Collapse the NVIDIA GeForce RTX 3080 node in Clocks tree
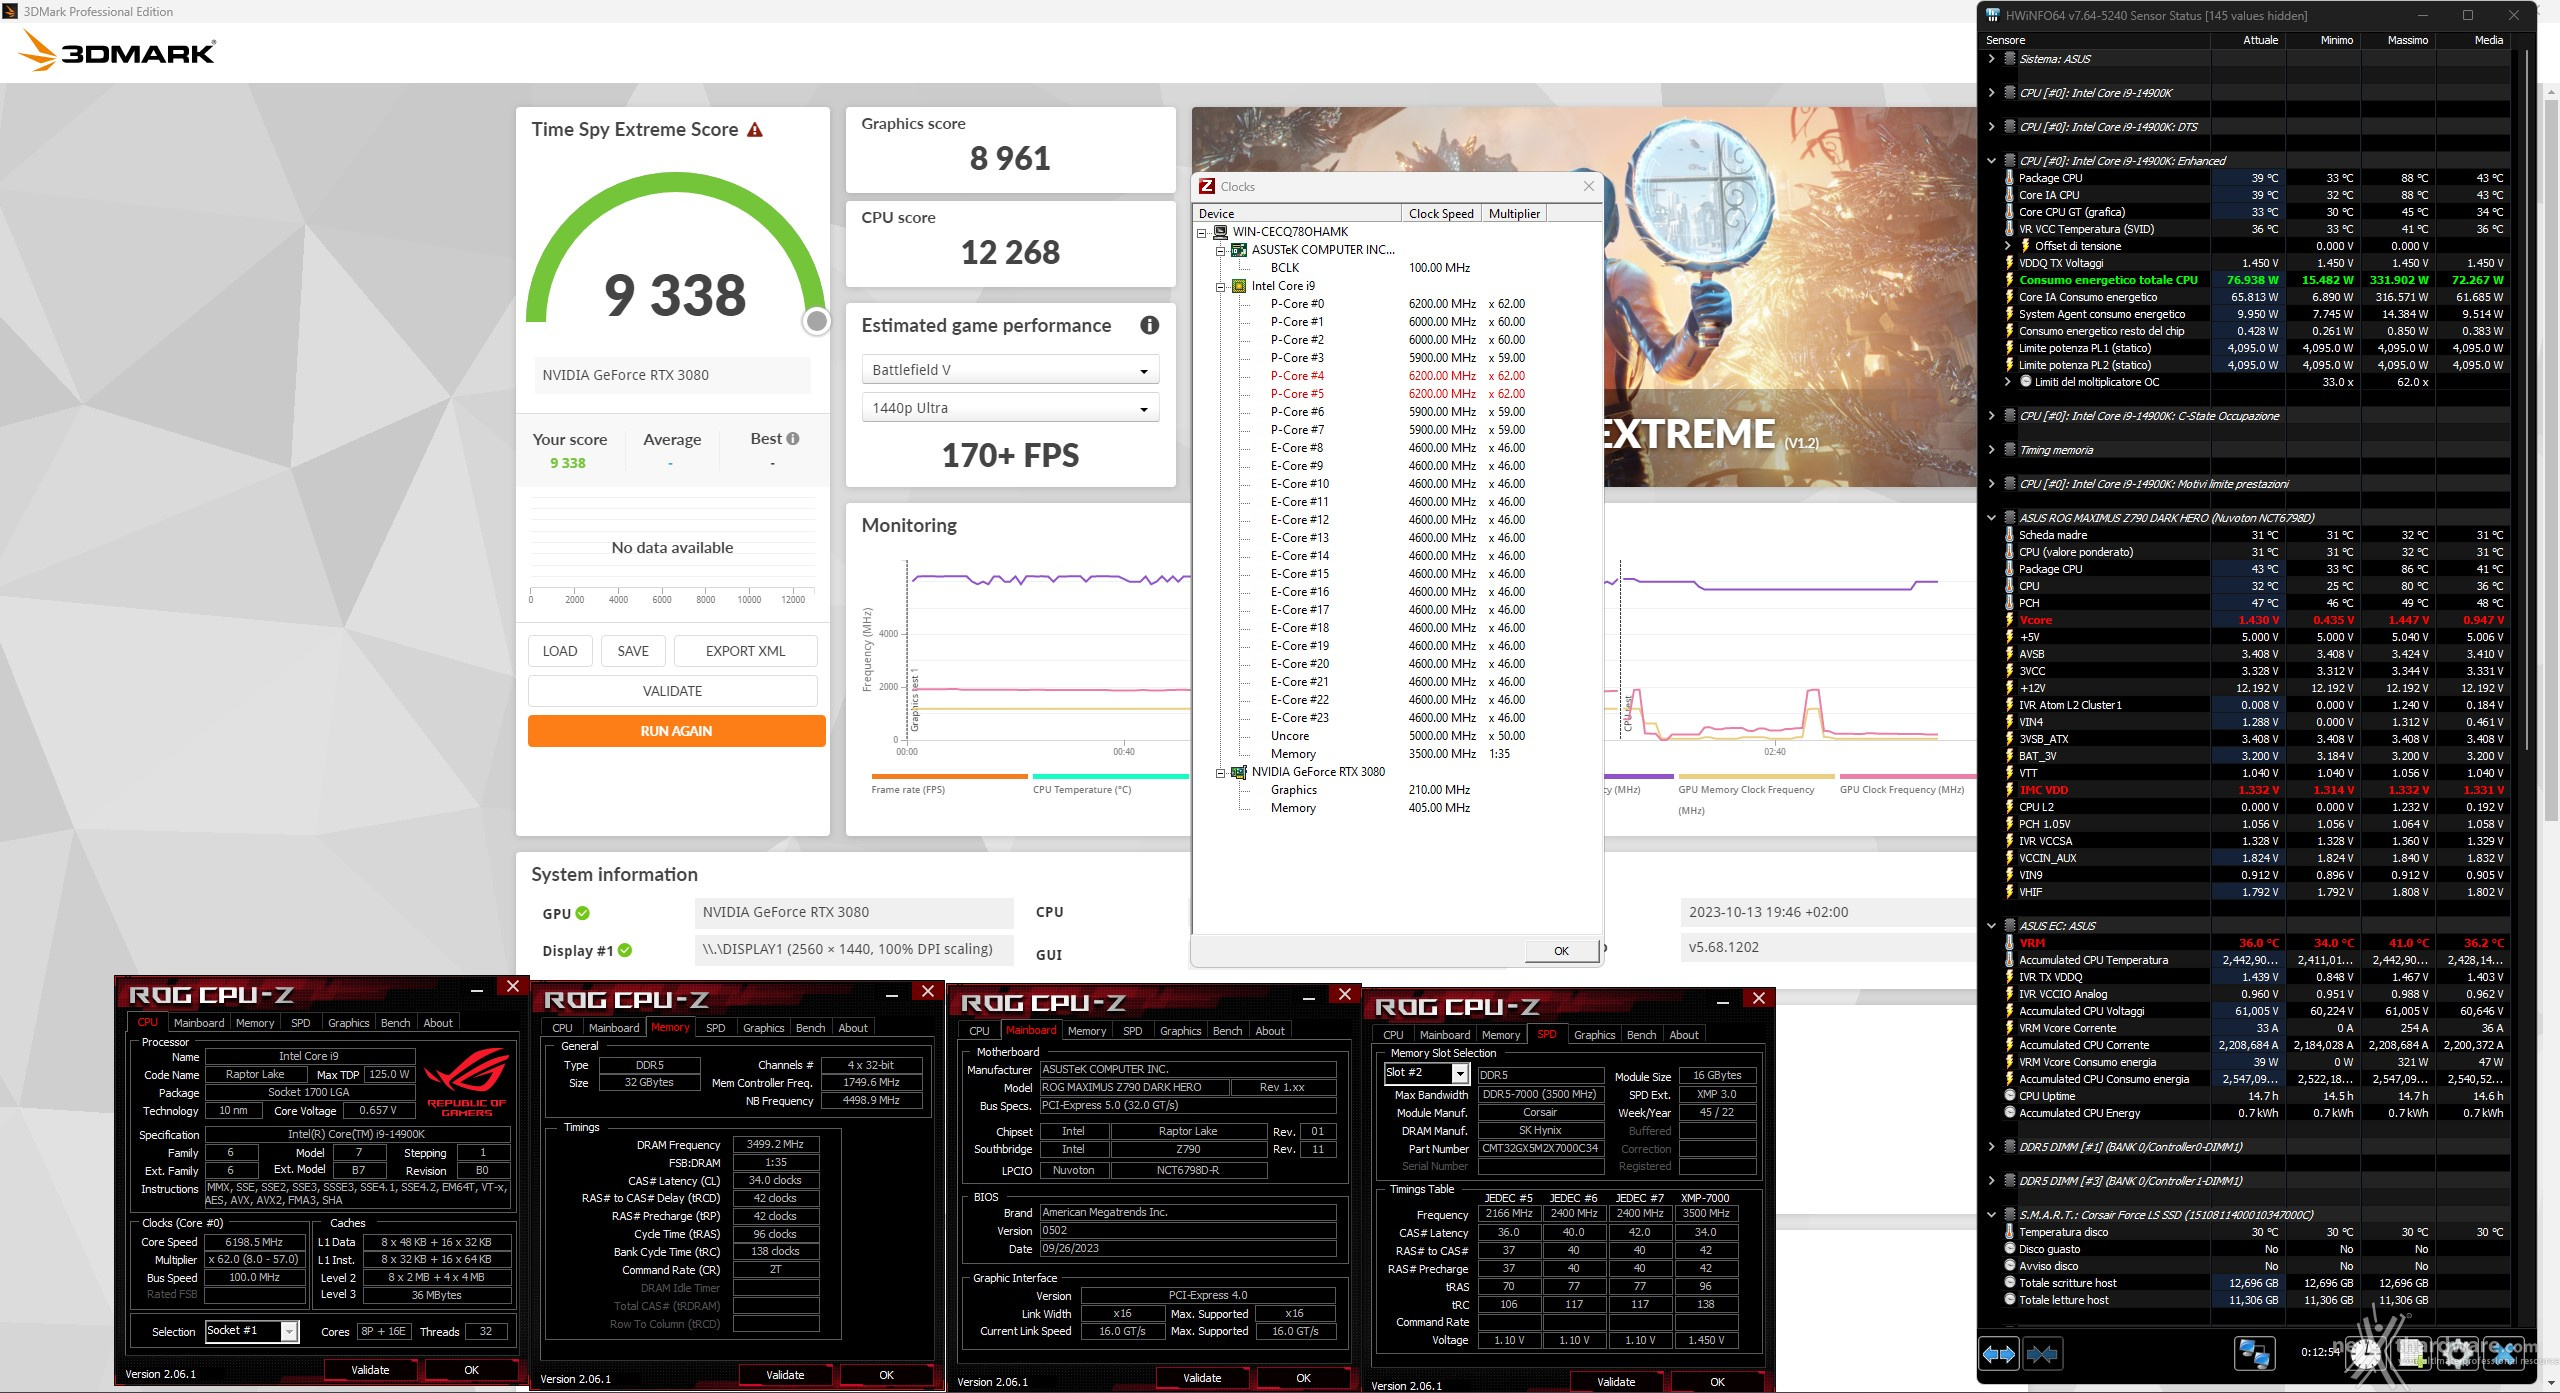This screenshot has width=2560, height=1393. click(x=1220, y=773)
